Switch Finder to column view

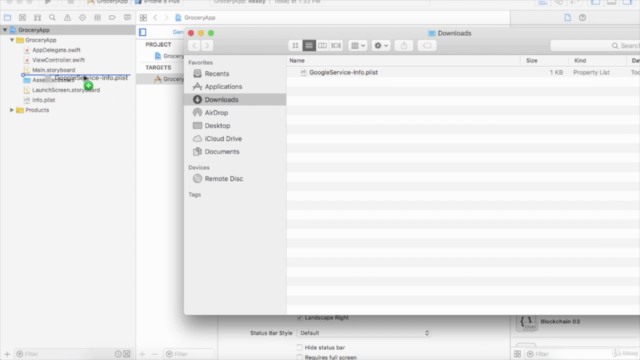[322, 45]
